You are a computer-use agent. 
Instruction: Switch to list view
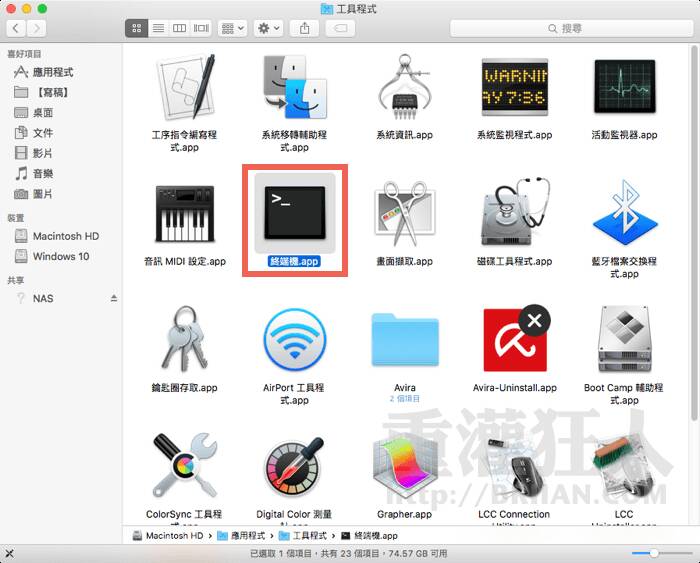point(158,29)
